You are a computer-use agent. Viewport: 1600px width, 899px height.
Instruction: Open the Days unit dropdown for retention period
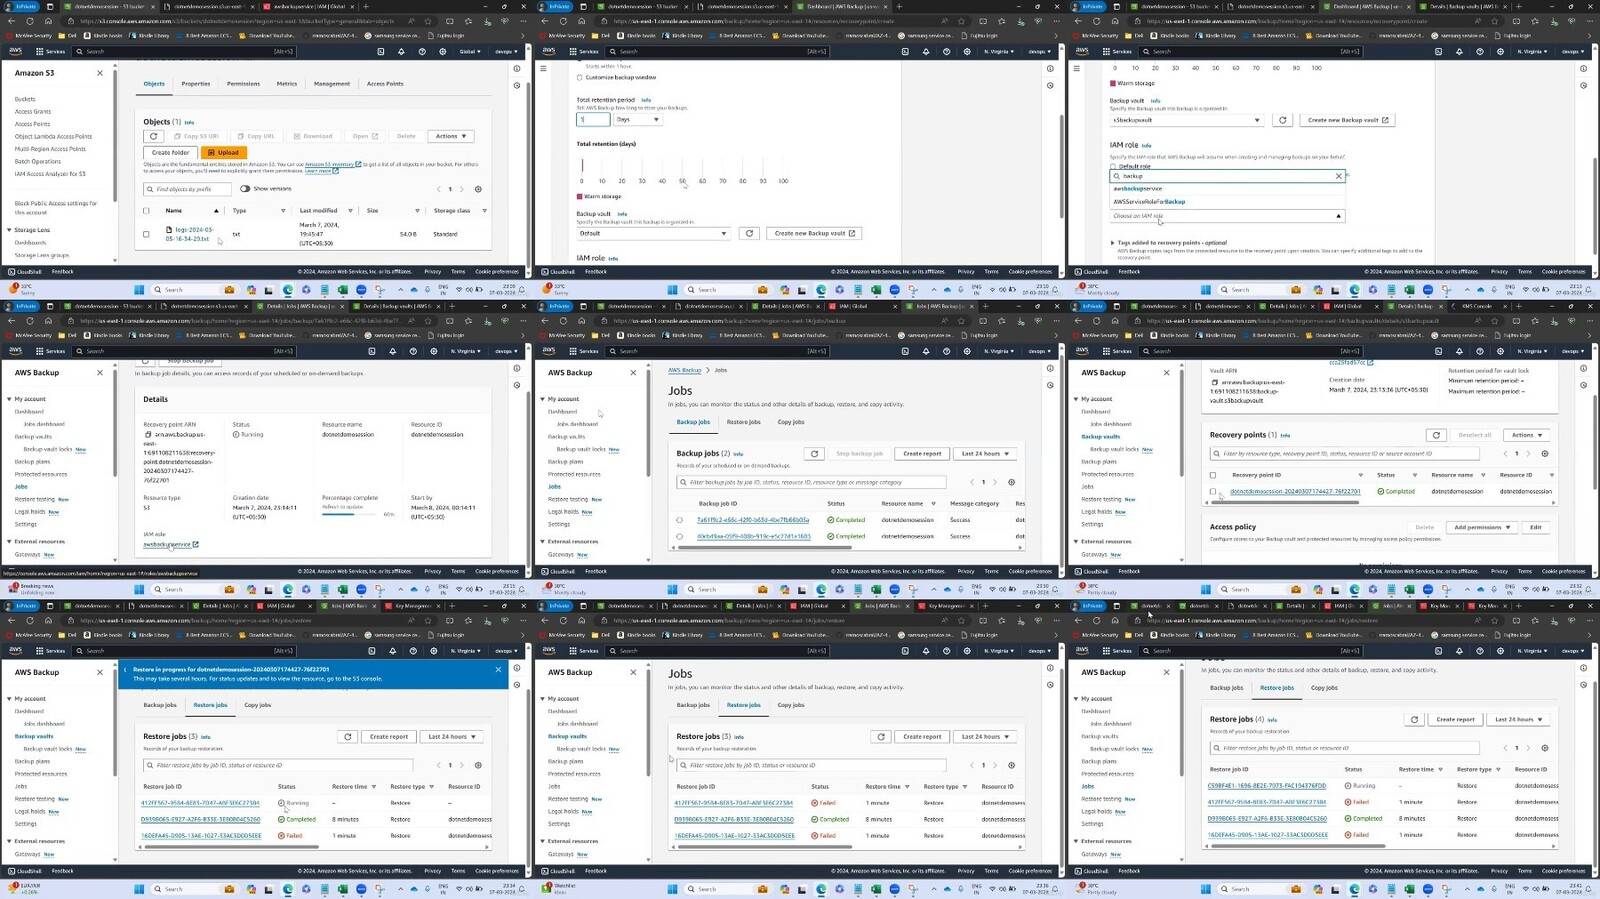638,120
